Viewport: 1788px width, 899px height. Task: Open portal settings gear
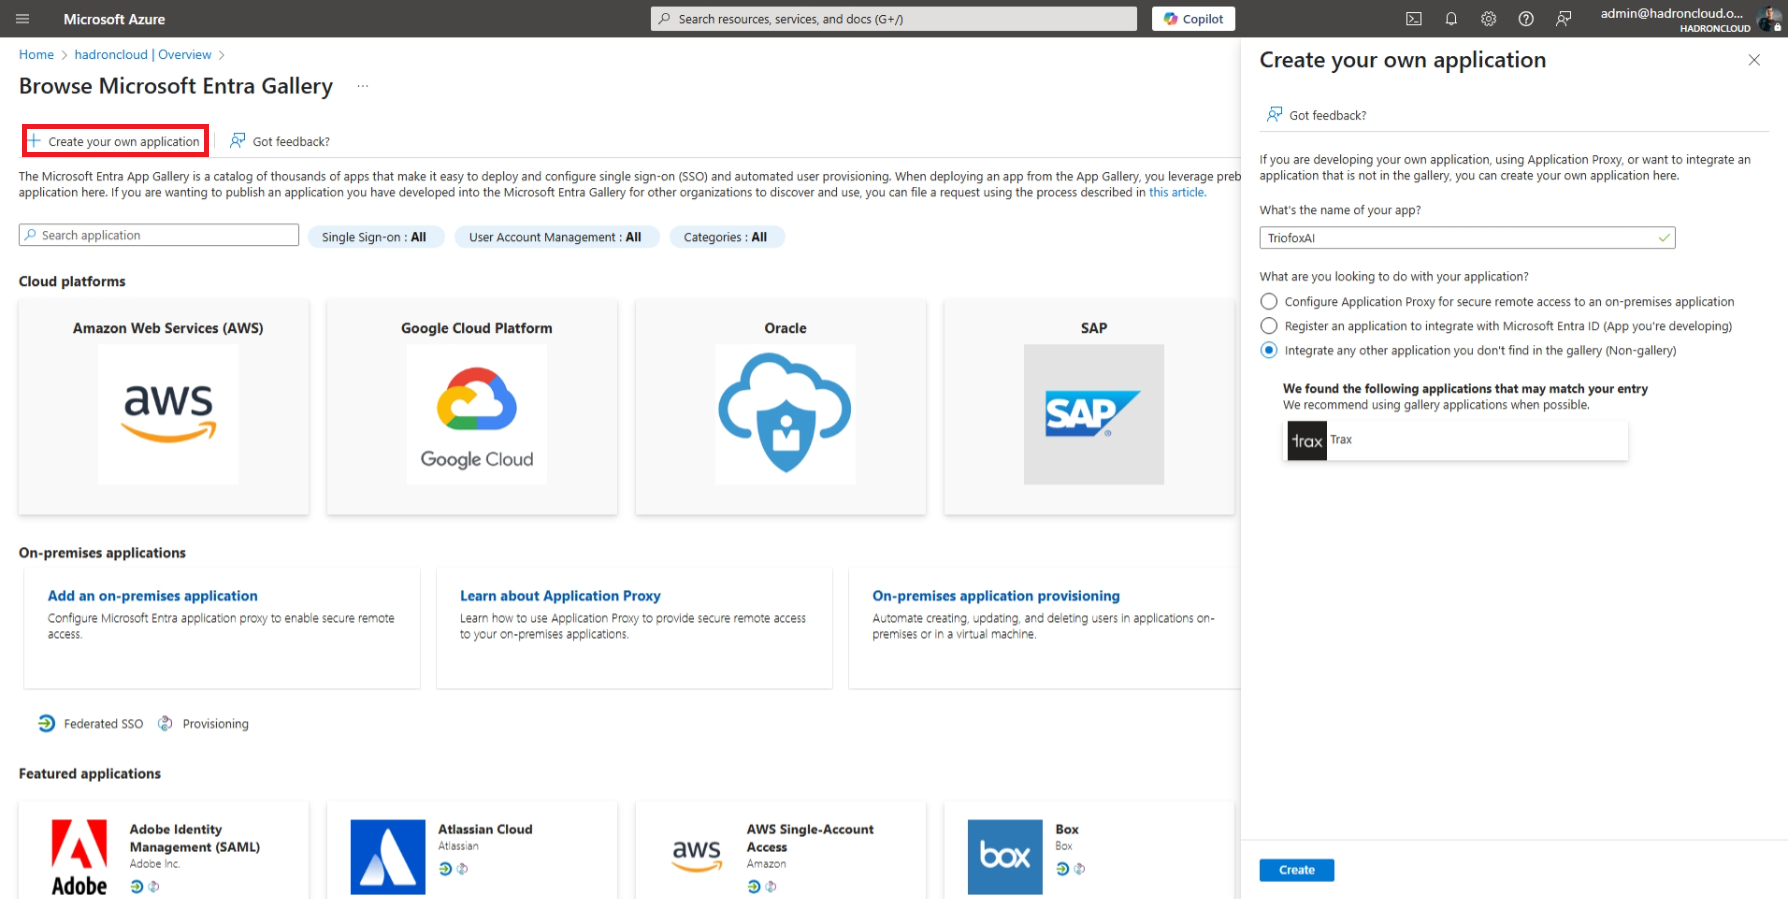point(1489,19)
